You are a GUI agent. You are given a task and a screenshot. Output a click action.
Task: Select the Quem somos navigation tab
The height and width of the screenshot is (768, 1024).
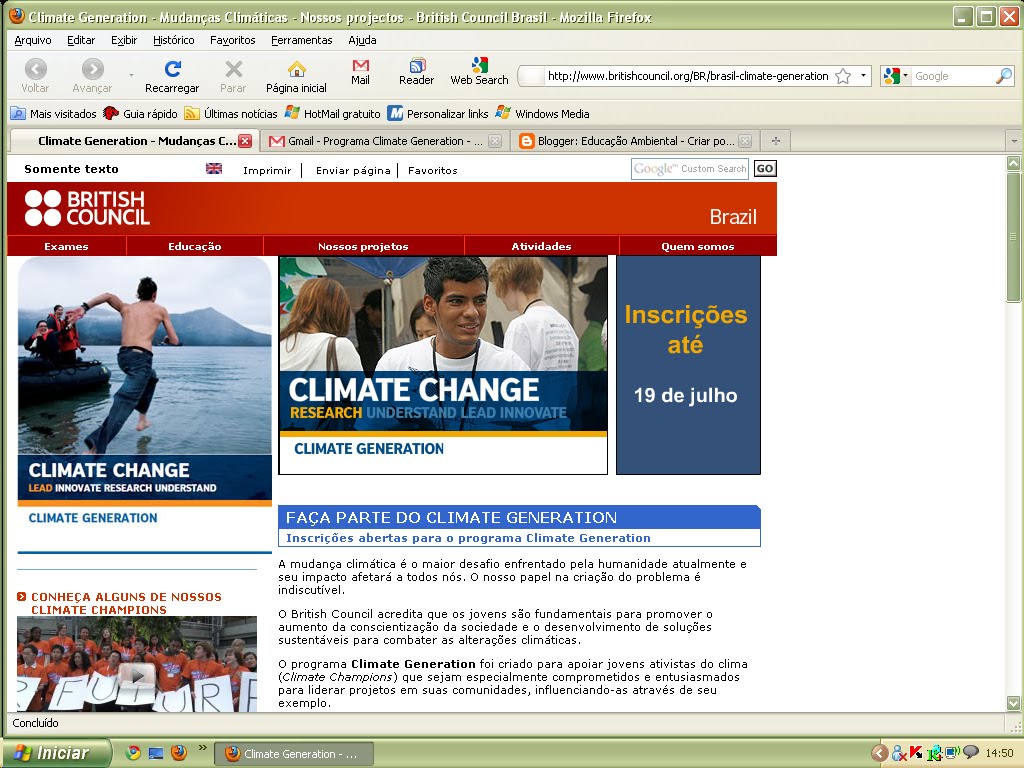(697, 246)
